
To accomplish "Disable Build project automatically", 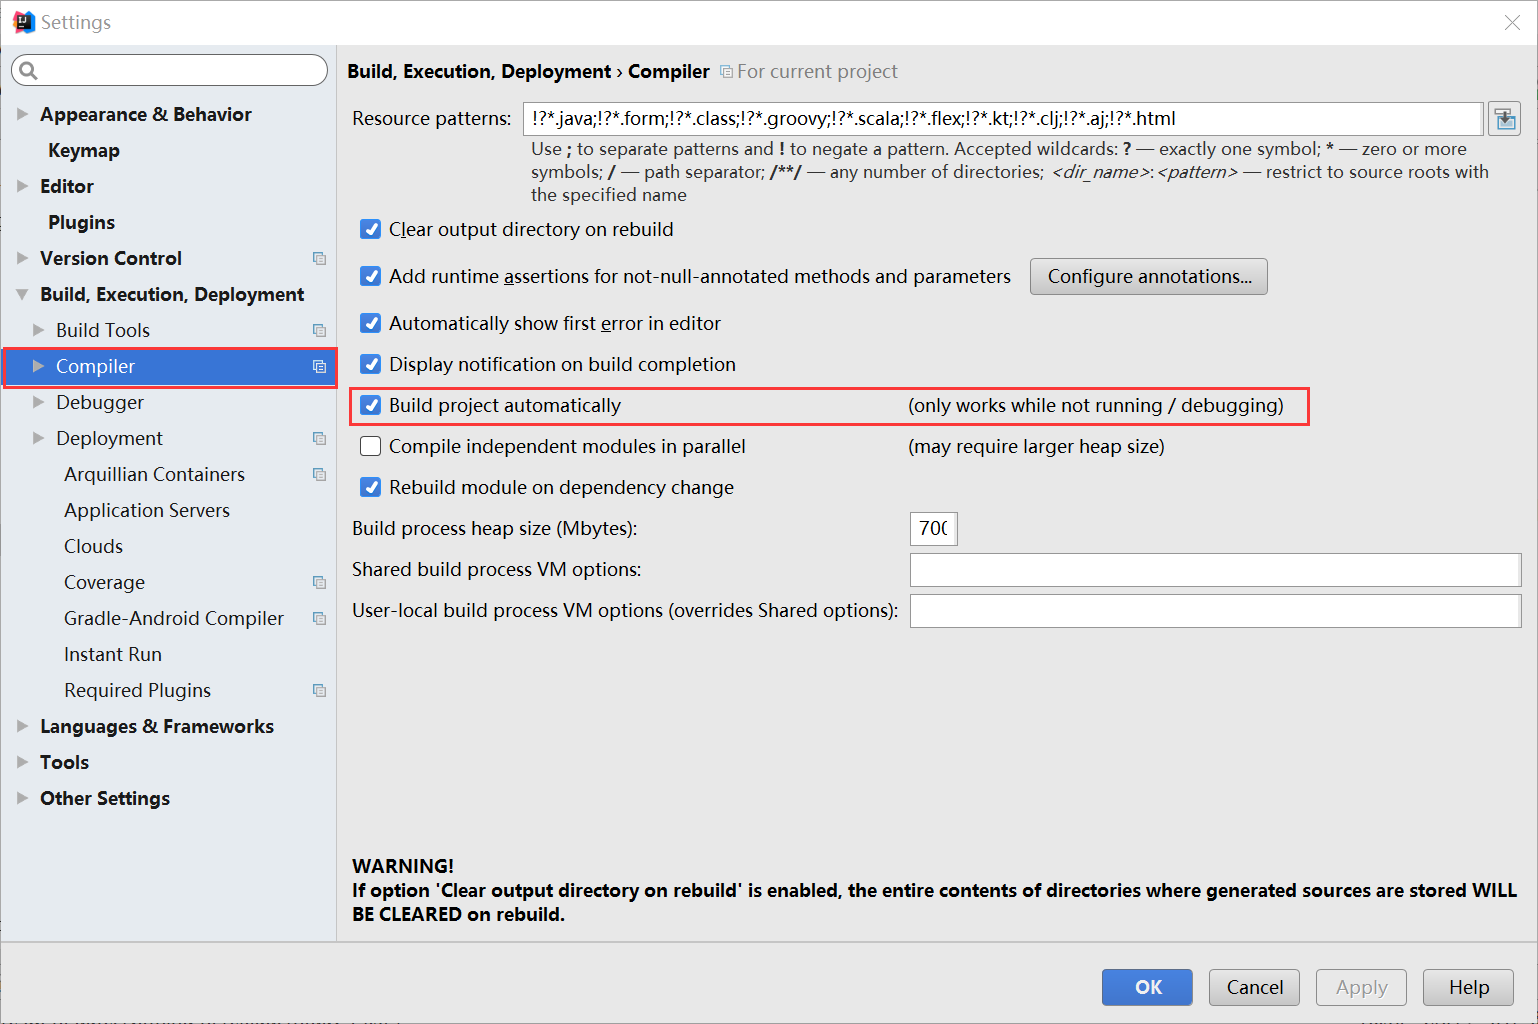I will [x=371, y=405].
